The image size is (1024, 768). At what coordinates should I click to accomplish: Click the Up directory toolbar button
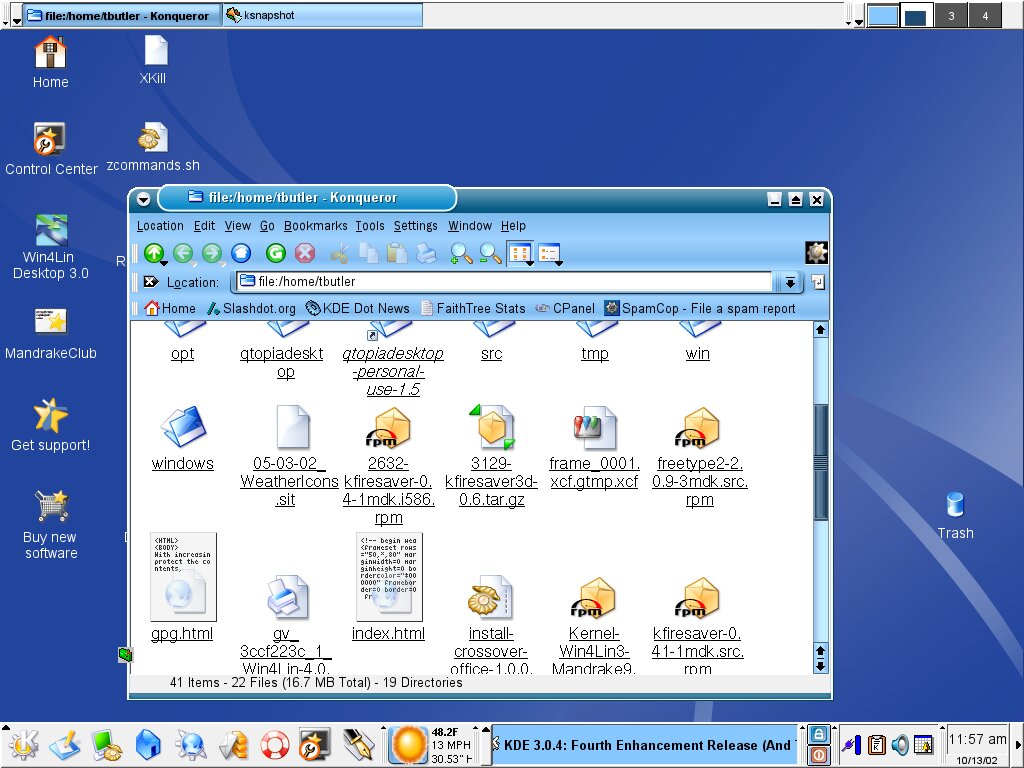pyautogui.click(x=153, y=254)
